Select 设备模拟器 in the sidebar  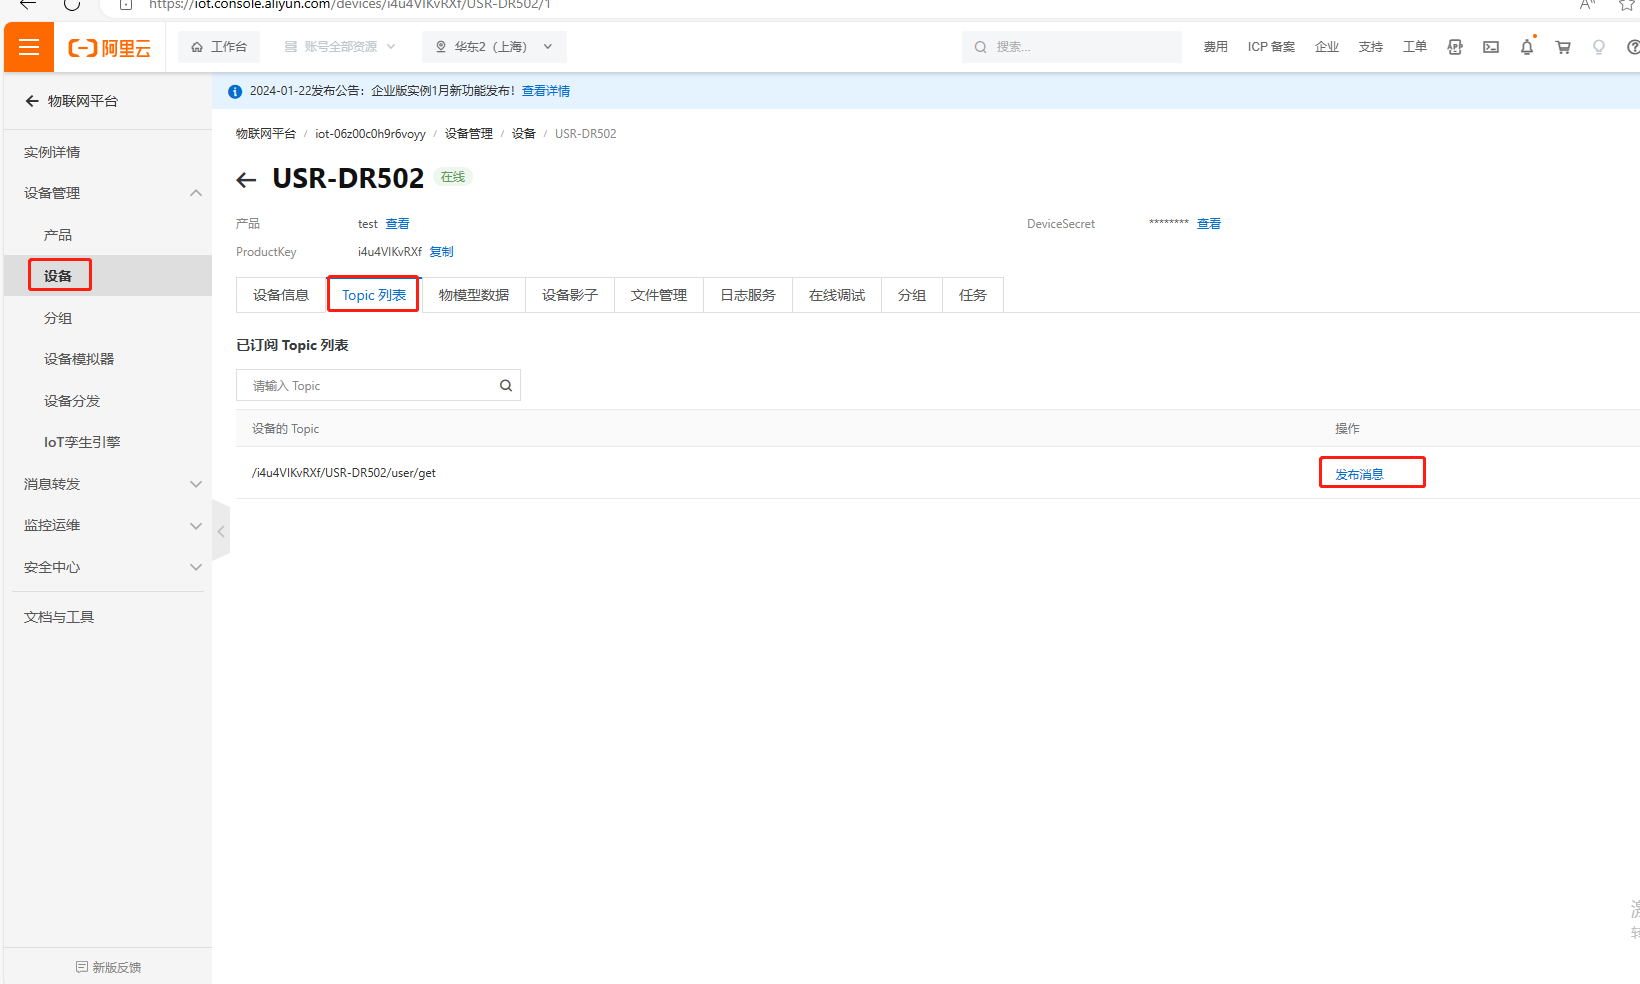click(79, 359)
